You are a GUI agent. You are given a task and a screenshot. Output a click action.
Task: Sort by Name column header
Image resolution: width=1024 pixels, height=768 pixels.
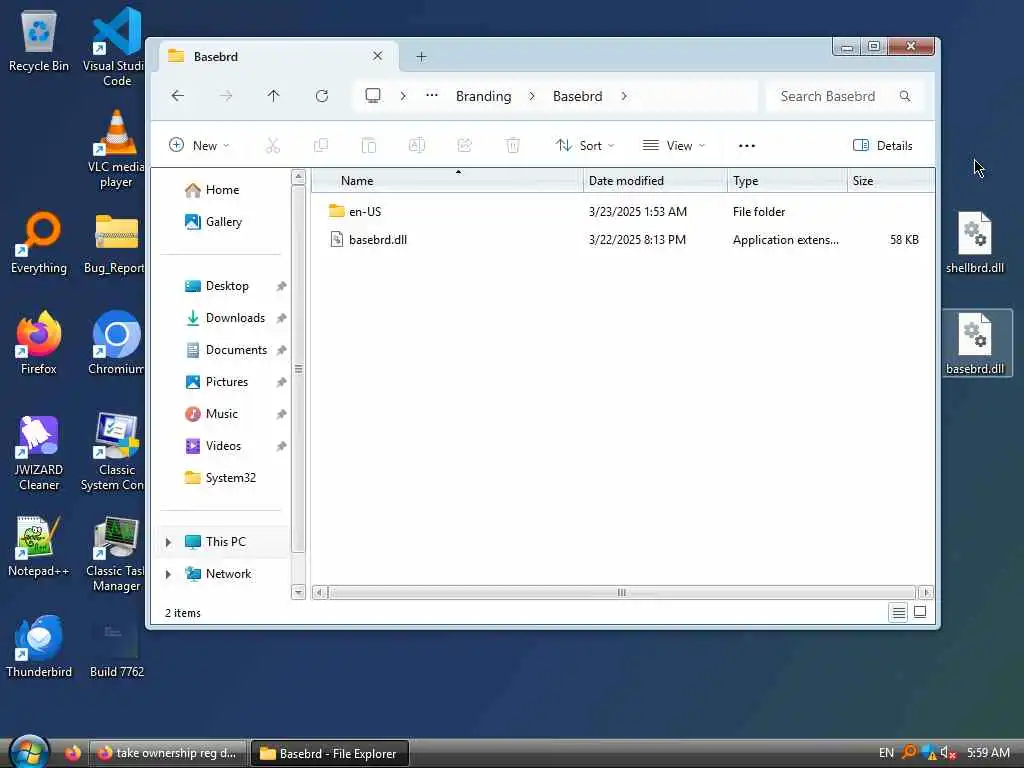point(447,181)
